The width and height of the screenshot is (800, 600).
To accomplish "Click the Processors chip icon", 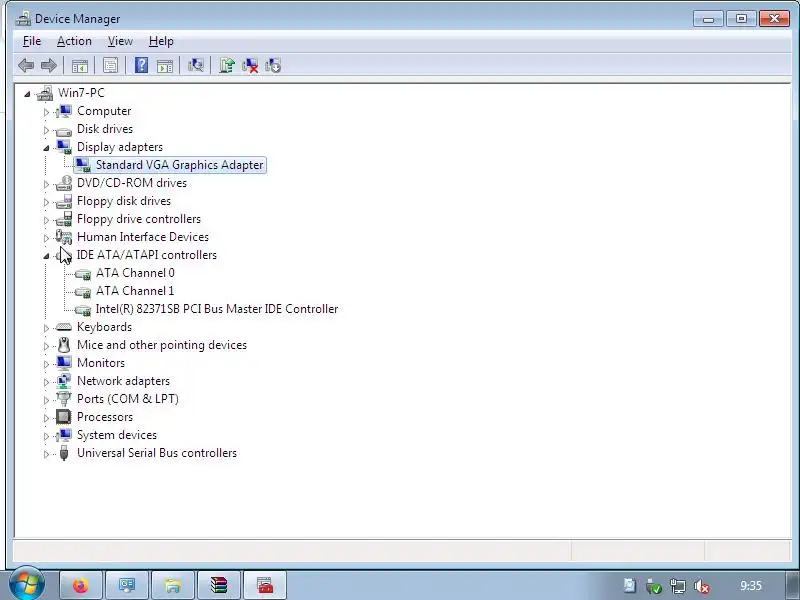I will click(64, 417).
